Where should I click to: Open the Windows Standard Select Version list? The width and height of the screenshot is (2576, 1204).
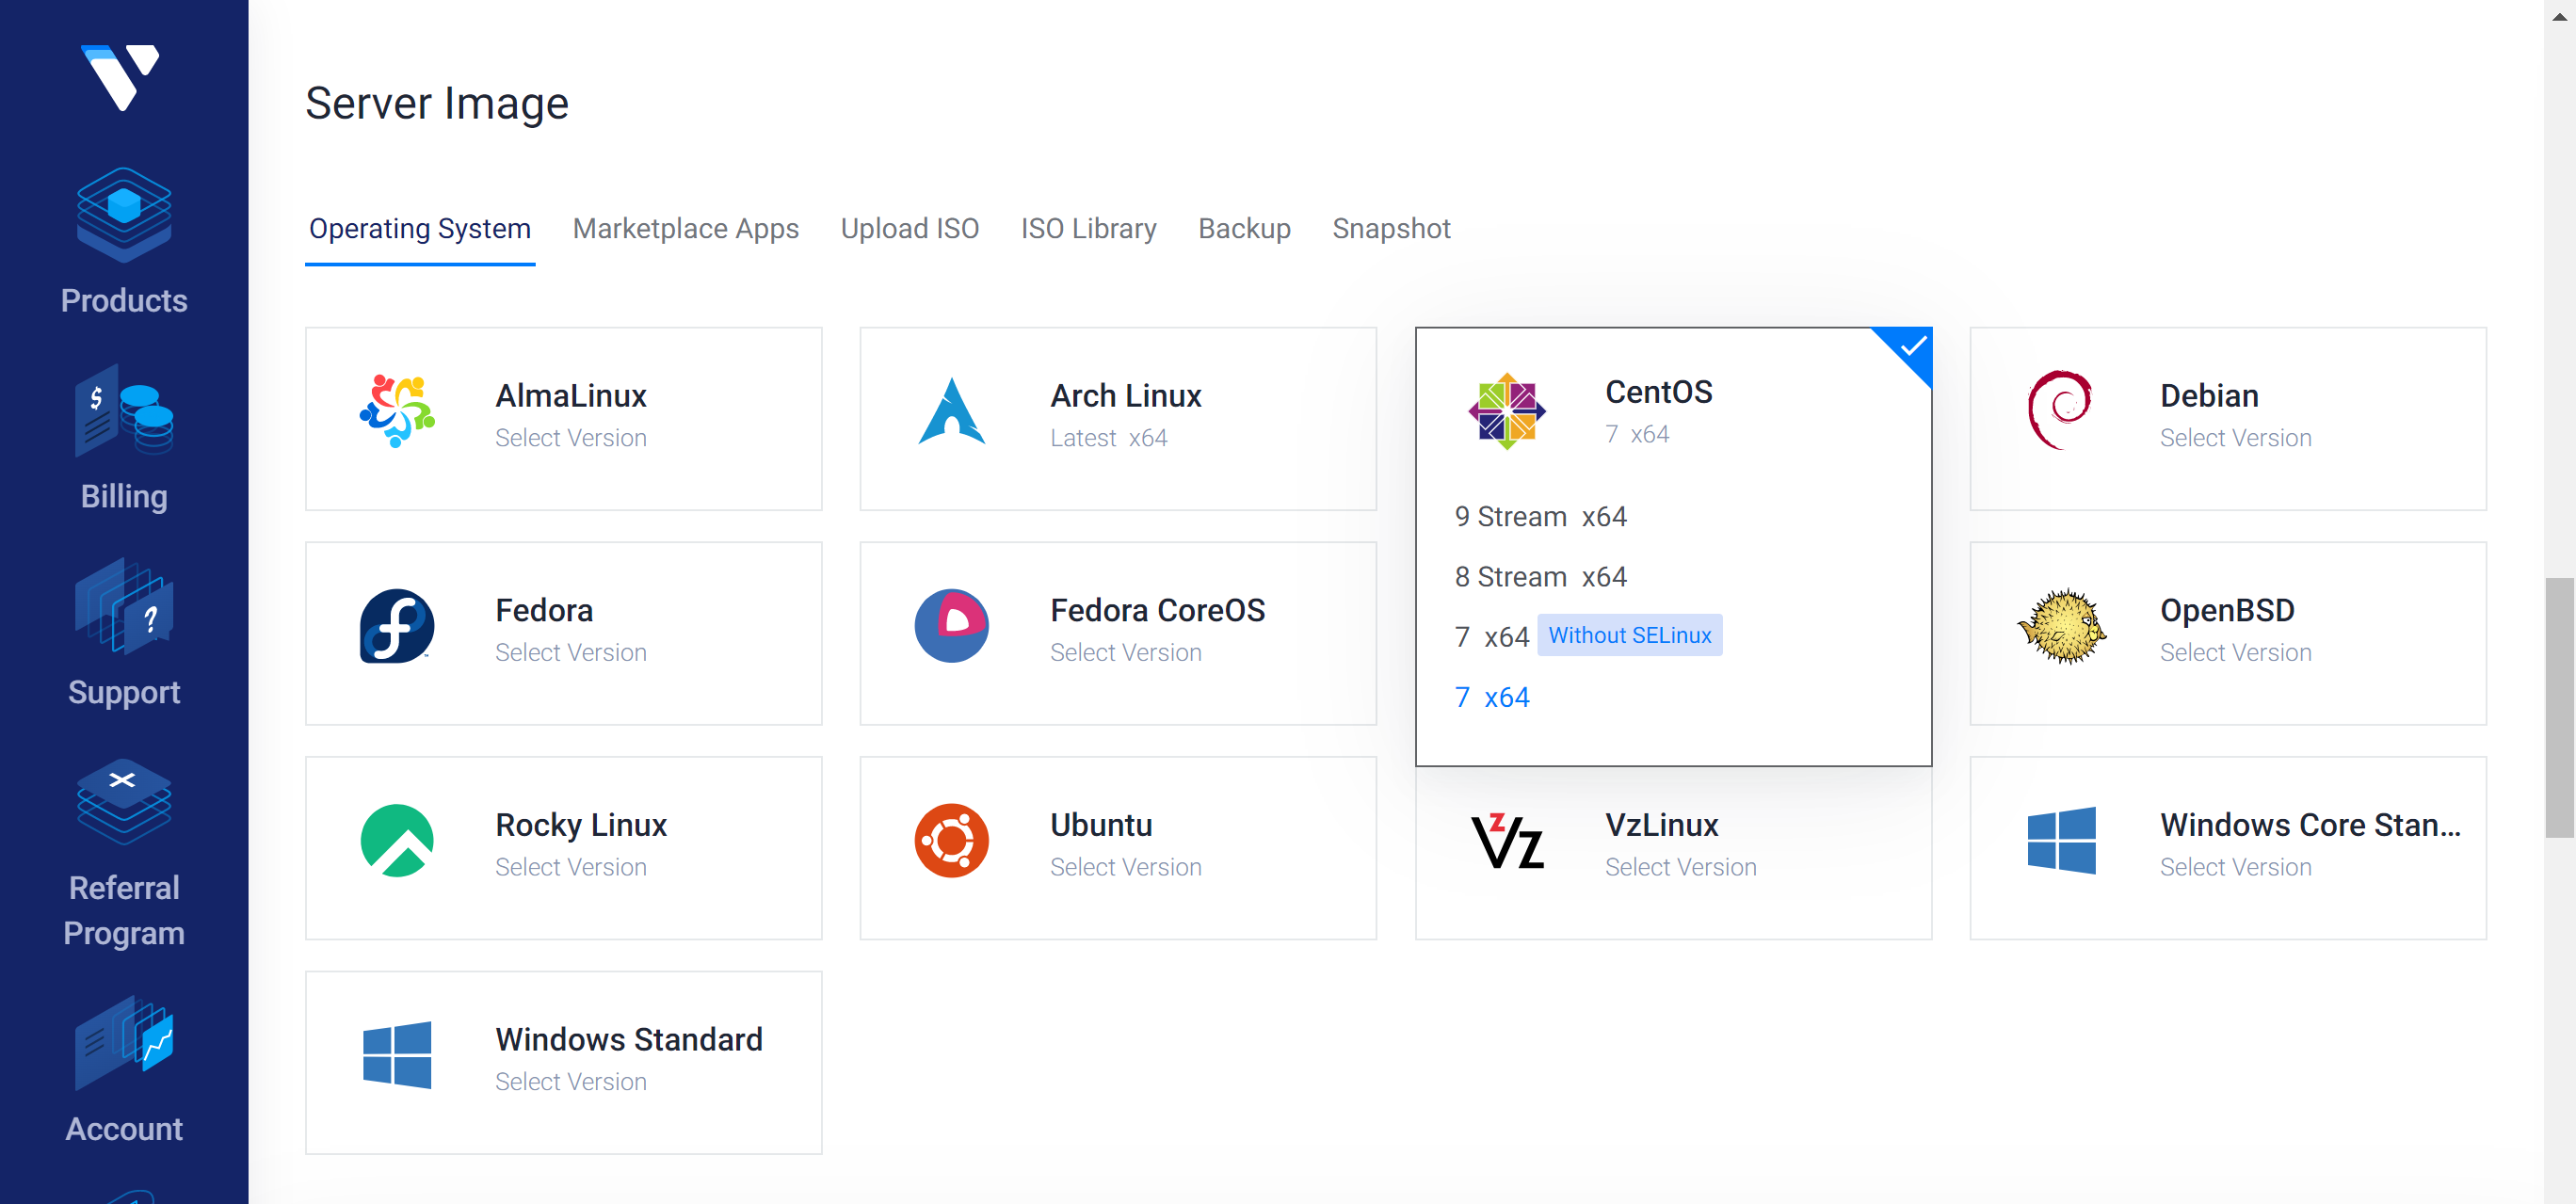pyautogui.click(x=571, y=1081)
